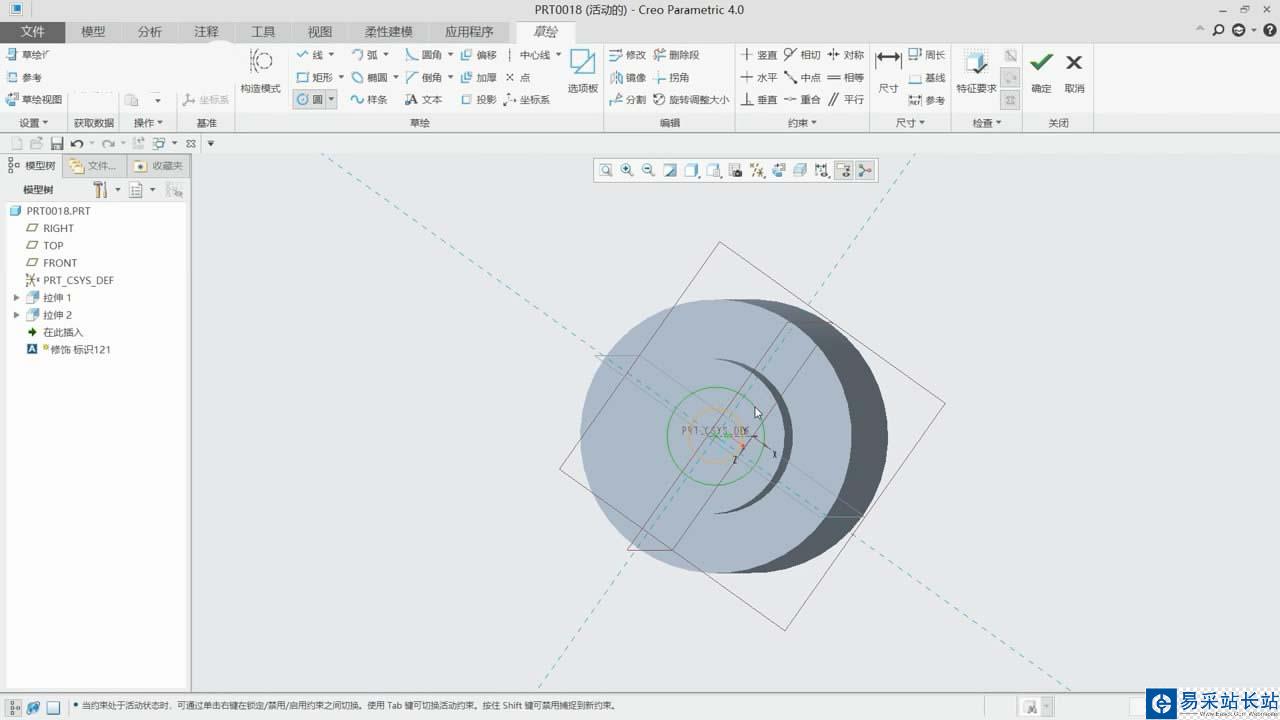Select the 倒角 (Chamfer) tool
The width and height of the screenshot is (1280, 720).
[424, 77]
